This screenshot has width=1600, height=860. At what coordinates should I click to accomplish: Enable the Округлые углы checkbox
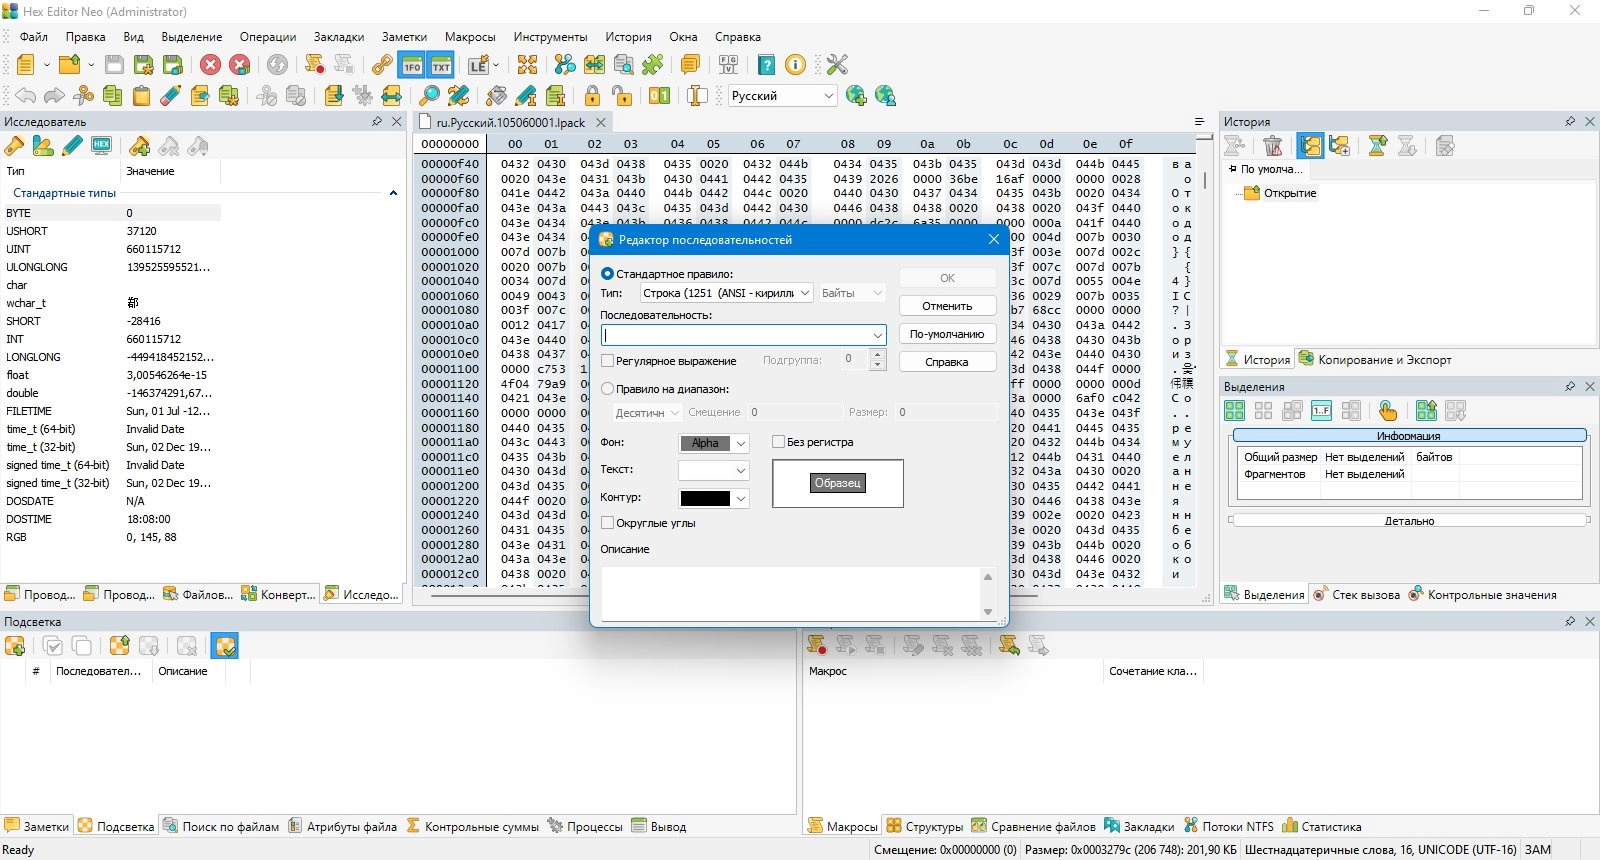tap(607, 523)
